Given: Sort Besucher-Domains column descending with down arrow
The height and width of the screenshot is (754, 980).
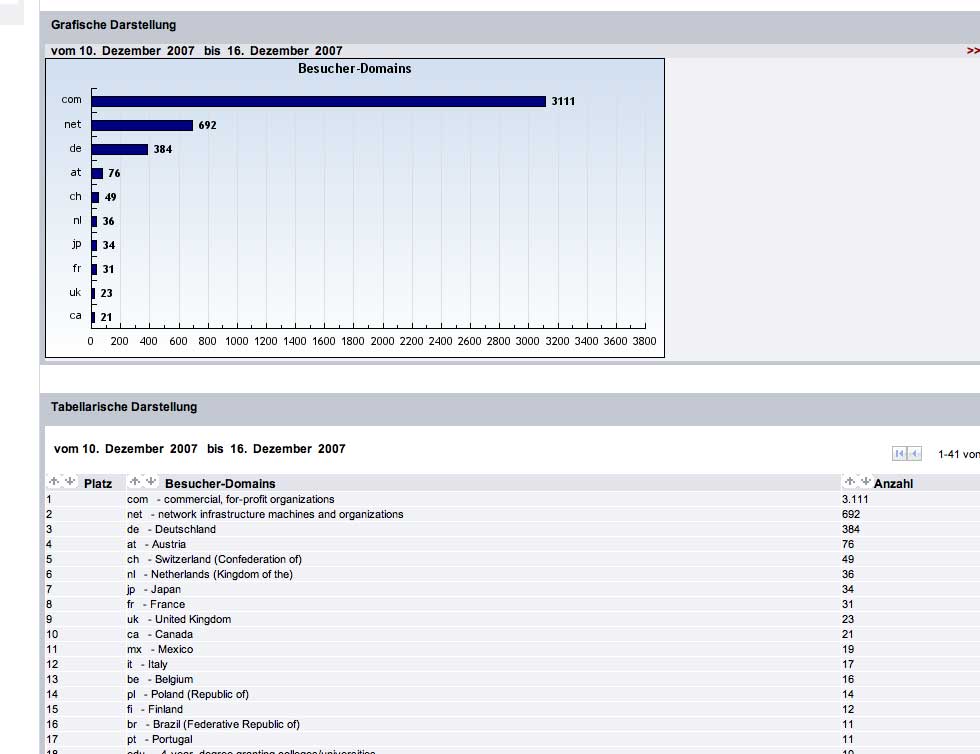Looking at the screenshot, I should point(150,482).
